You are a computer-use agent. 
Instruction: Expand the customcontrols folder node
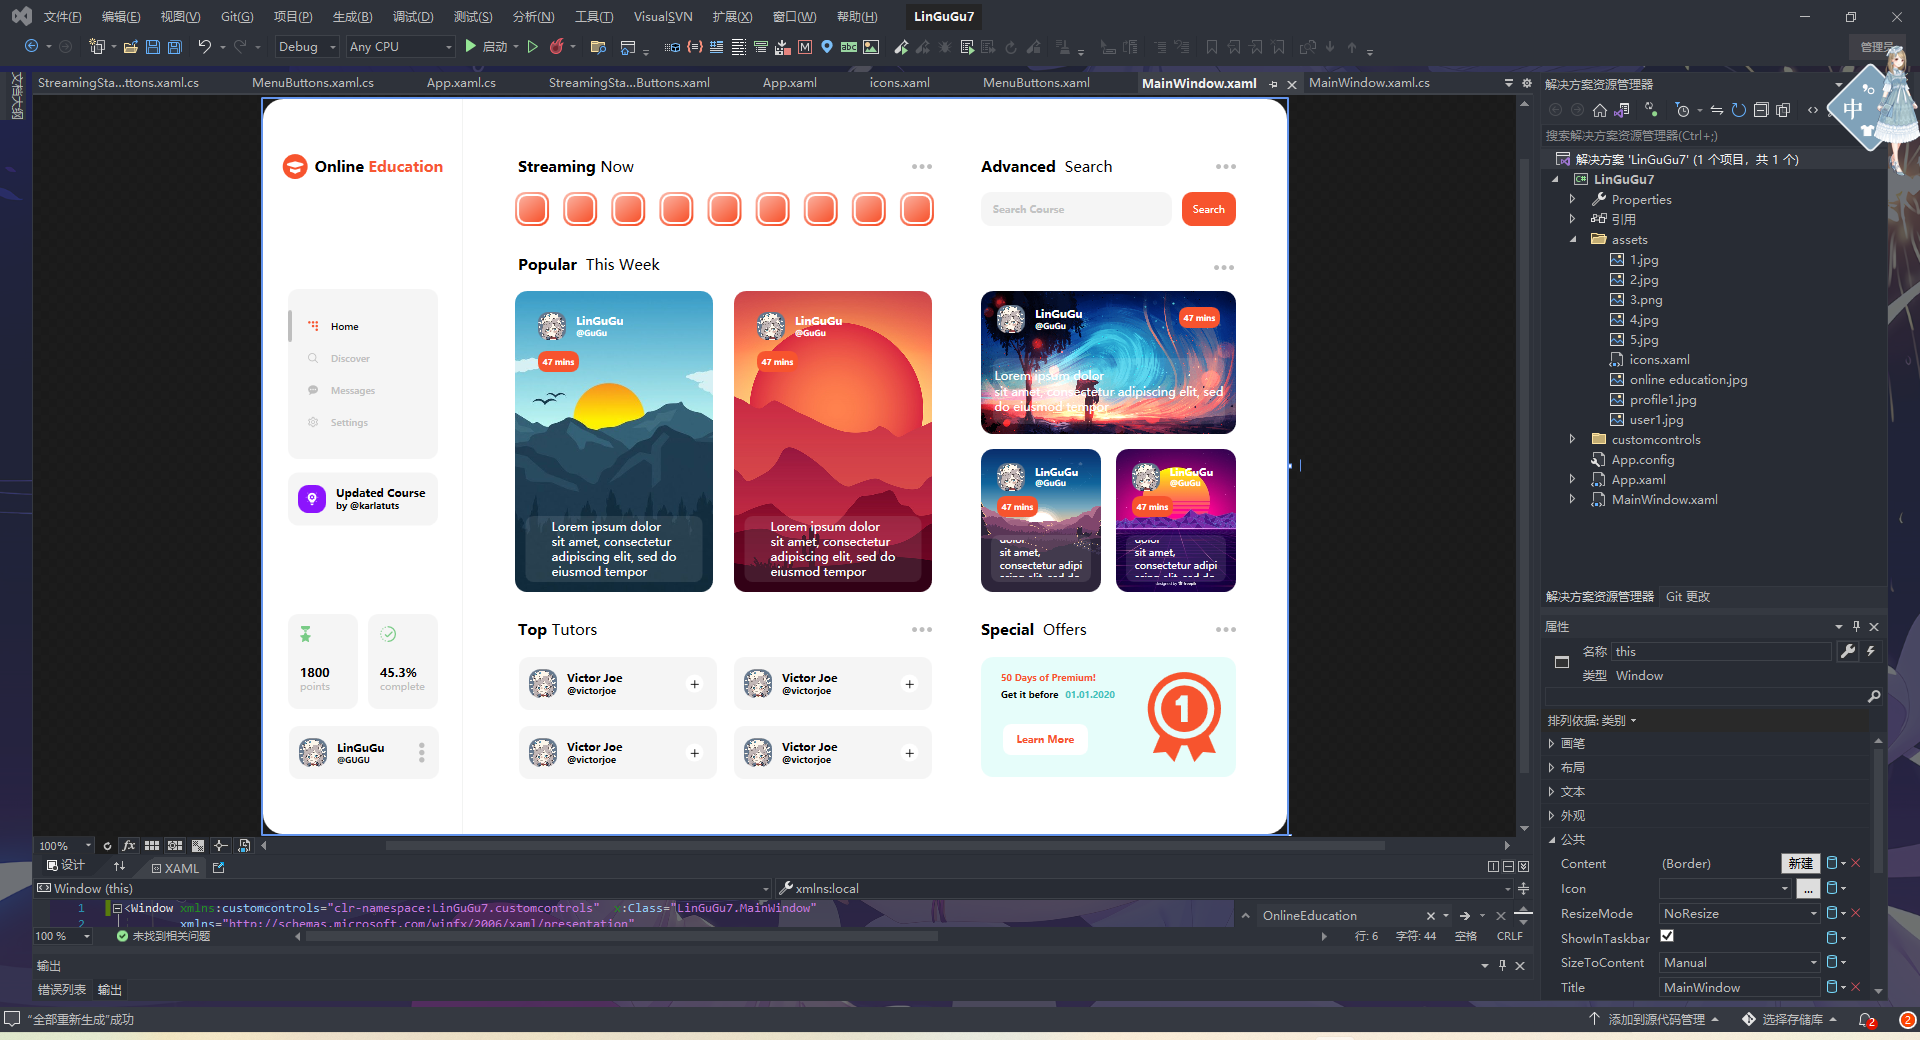[1572, 439]
